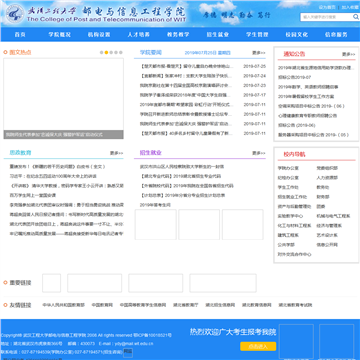Open 机械与电气工程系 in 校内导航
The height and width of the screenshot is (360, 360).
pos(333,216)
